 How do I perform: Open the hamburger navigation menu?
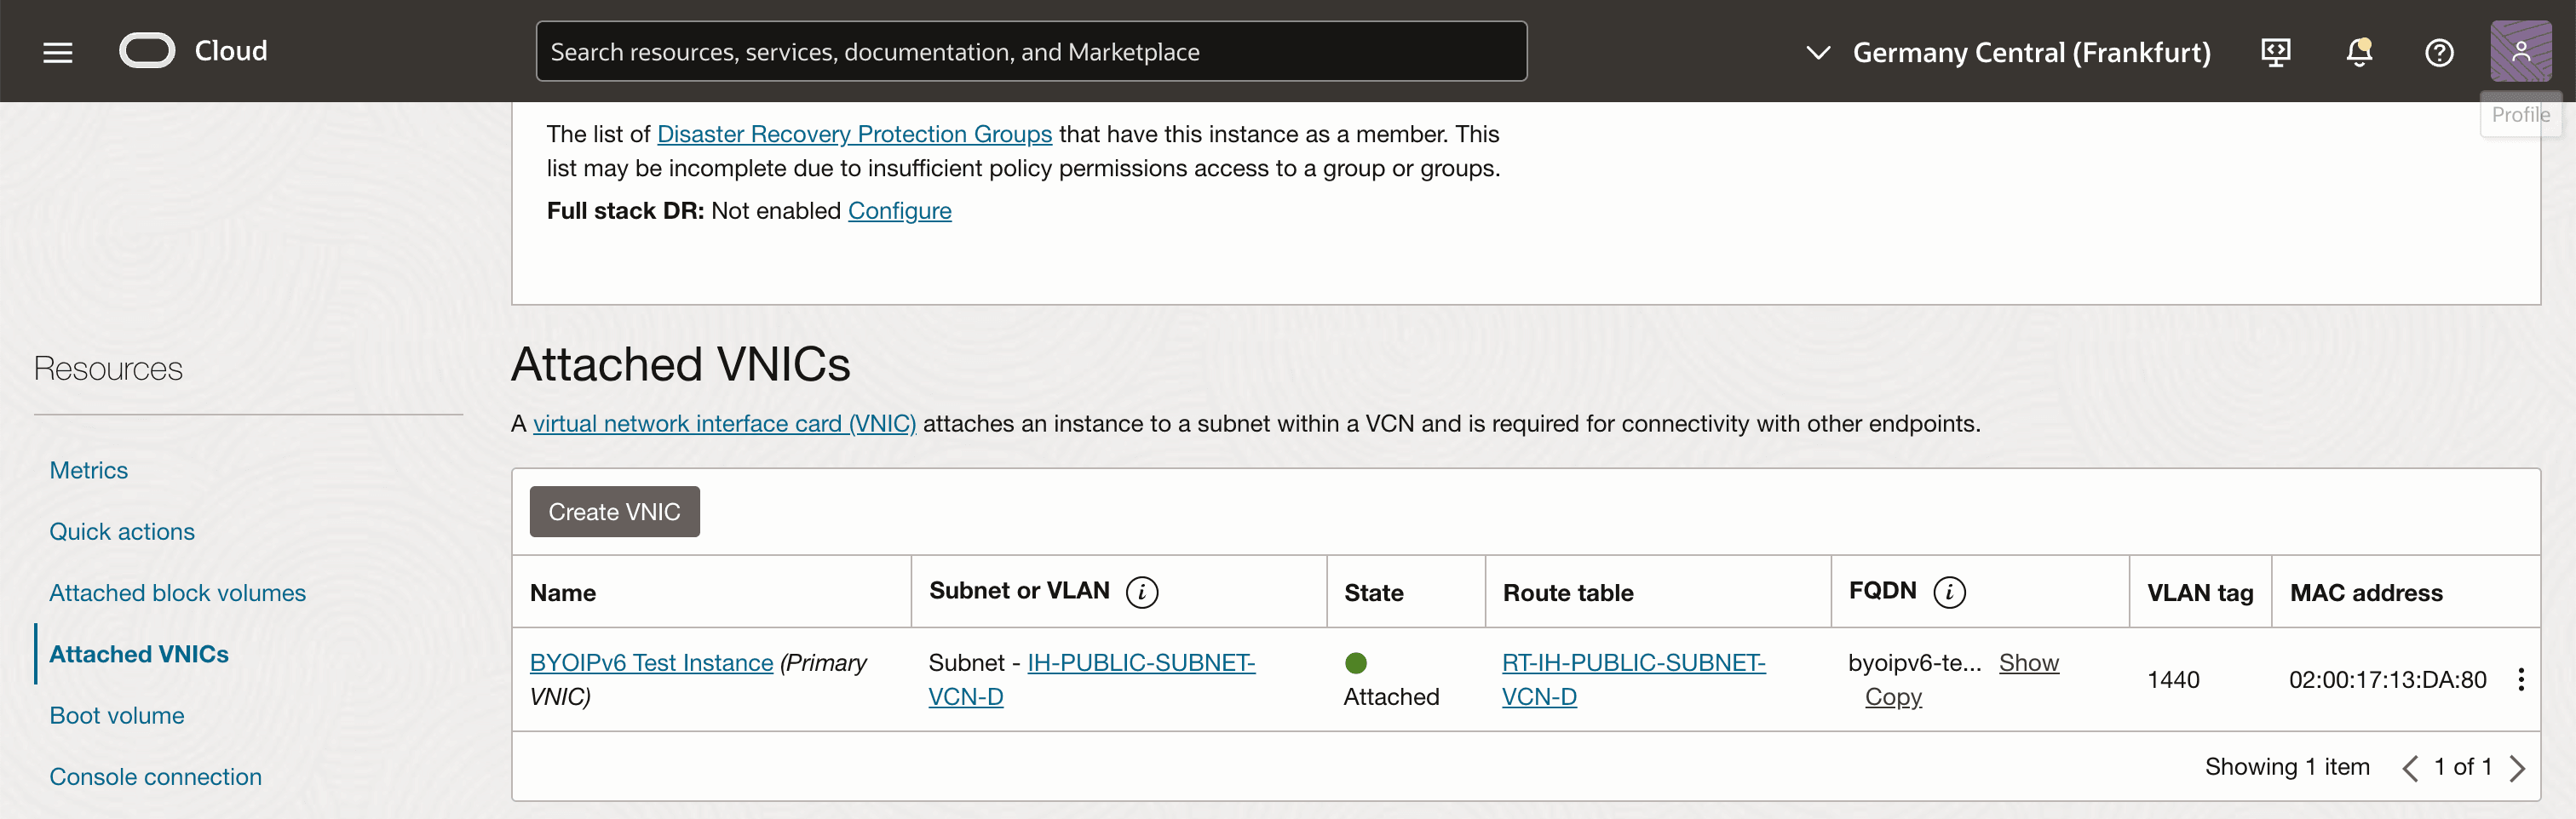pos(58,52)
